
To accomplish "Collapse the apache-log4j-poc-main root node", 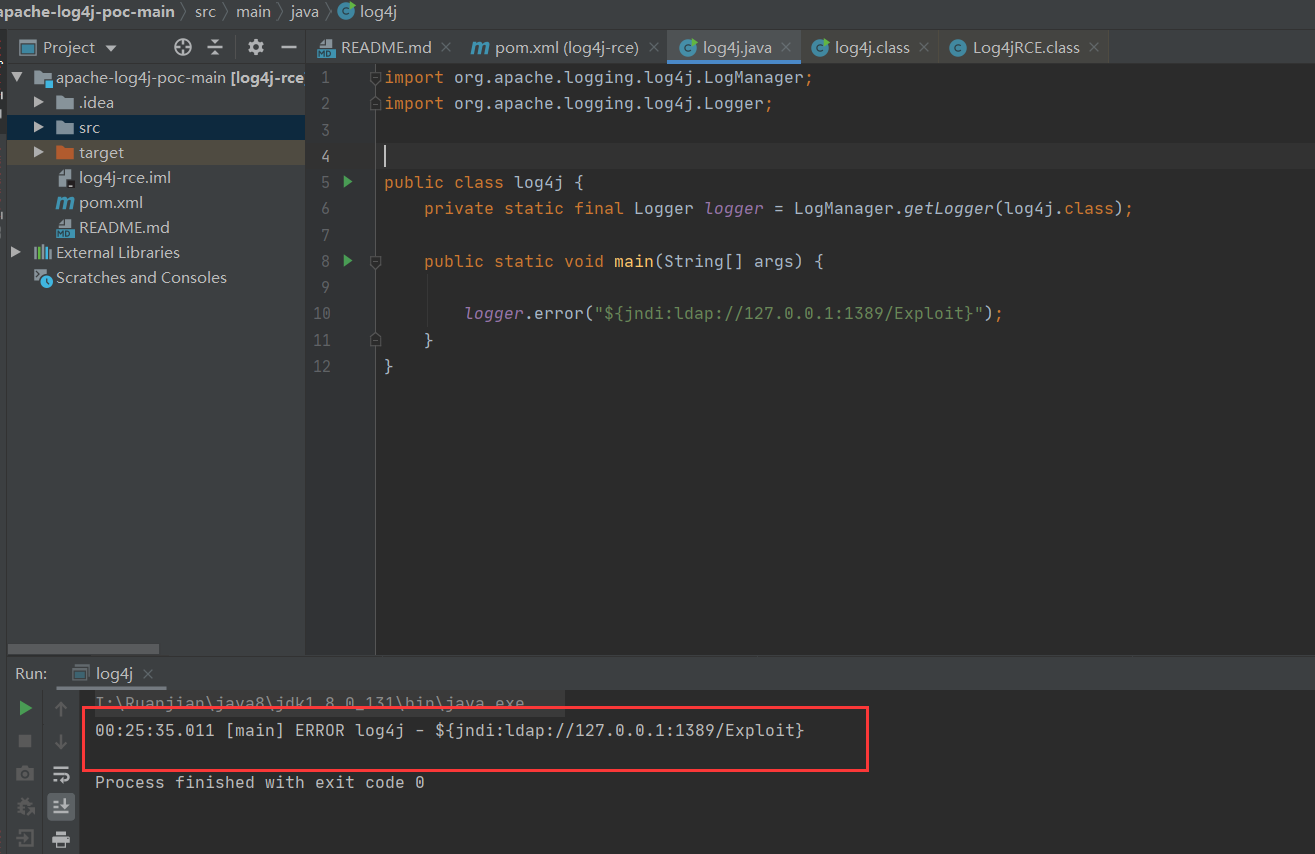I will [17, 78].
